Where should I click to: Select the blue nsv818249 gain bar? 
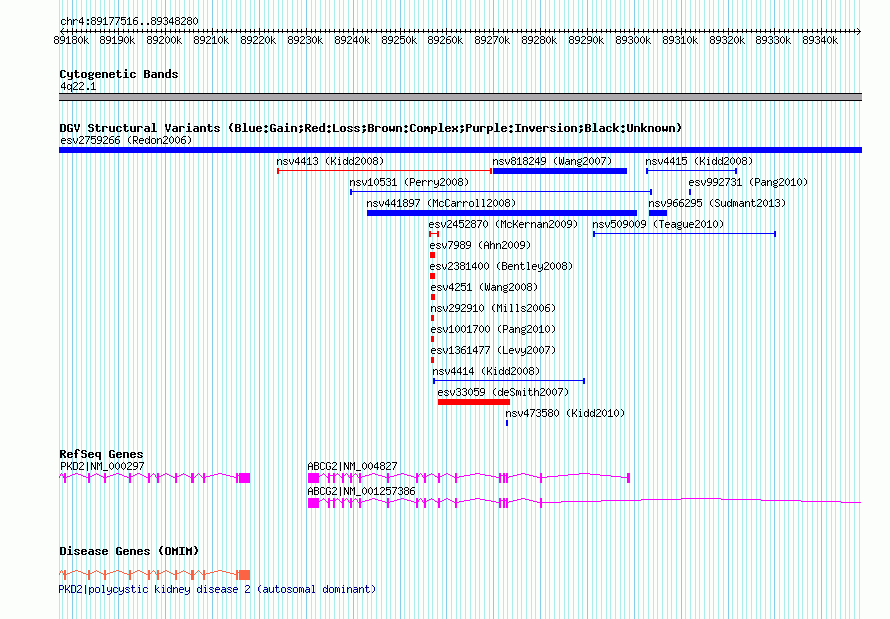pos(560,171)
